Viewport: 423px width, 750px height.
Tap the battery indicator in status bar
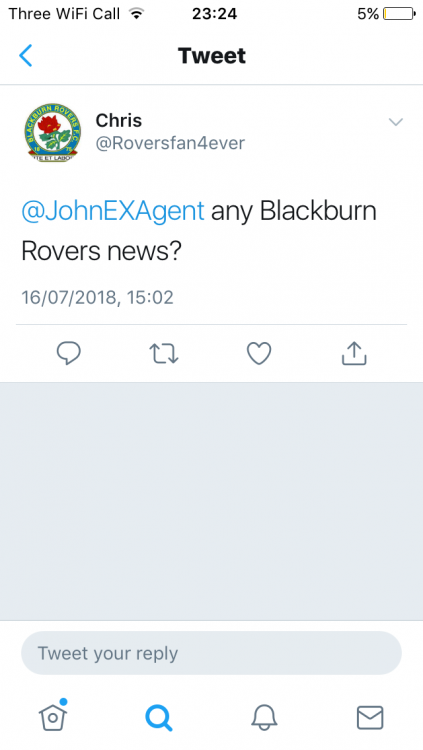(400, 14)
